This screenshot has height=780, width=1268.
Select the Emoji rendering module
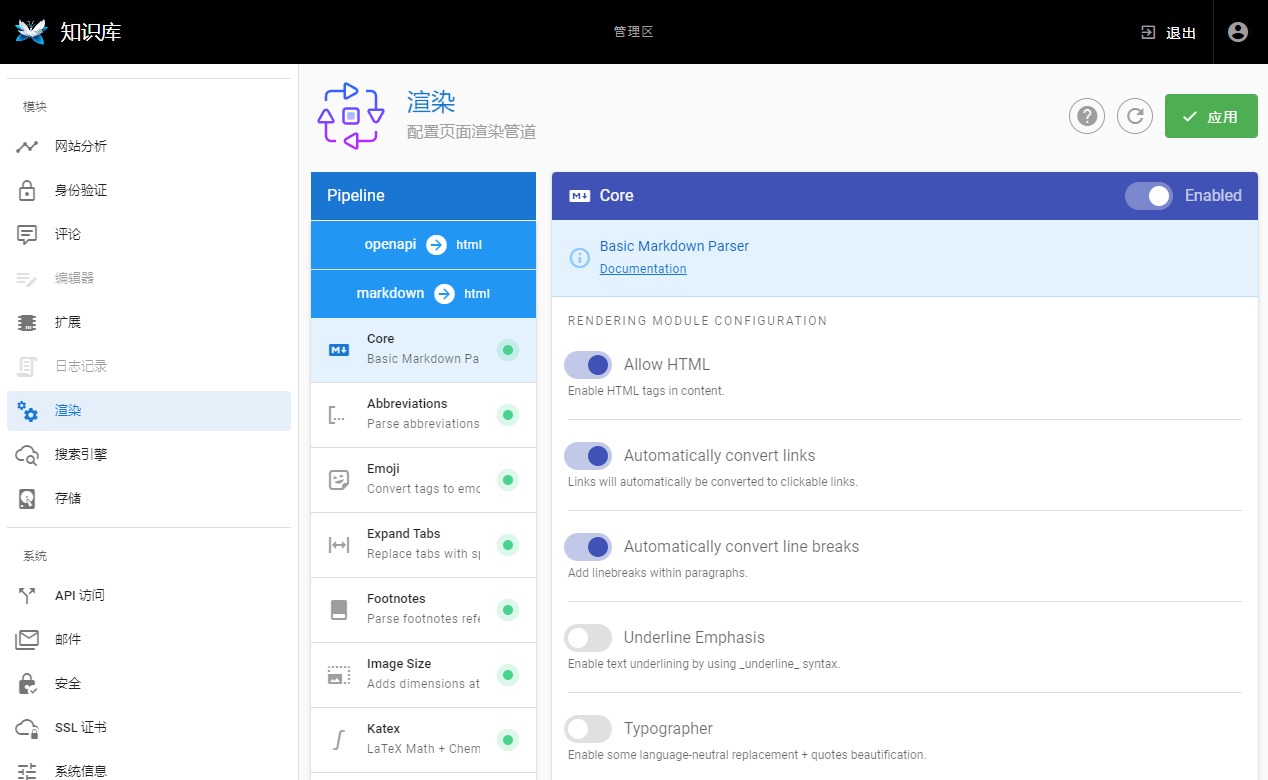click(422, 479)
